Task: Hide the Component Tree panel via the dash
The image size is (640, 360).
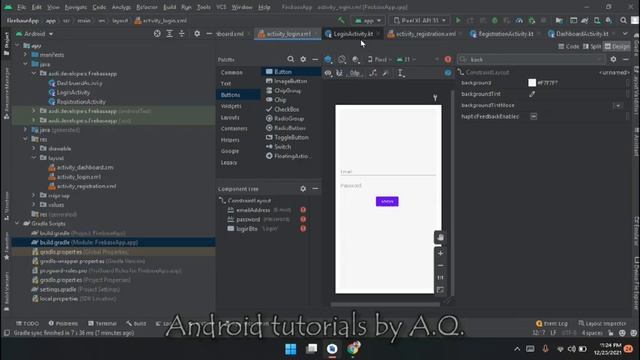Action: [x=315, y=189]
